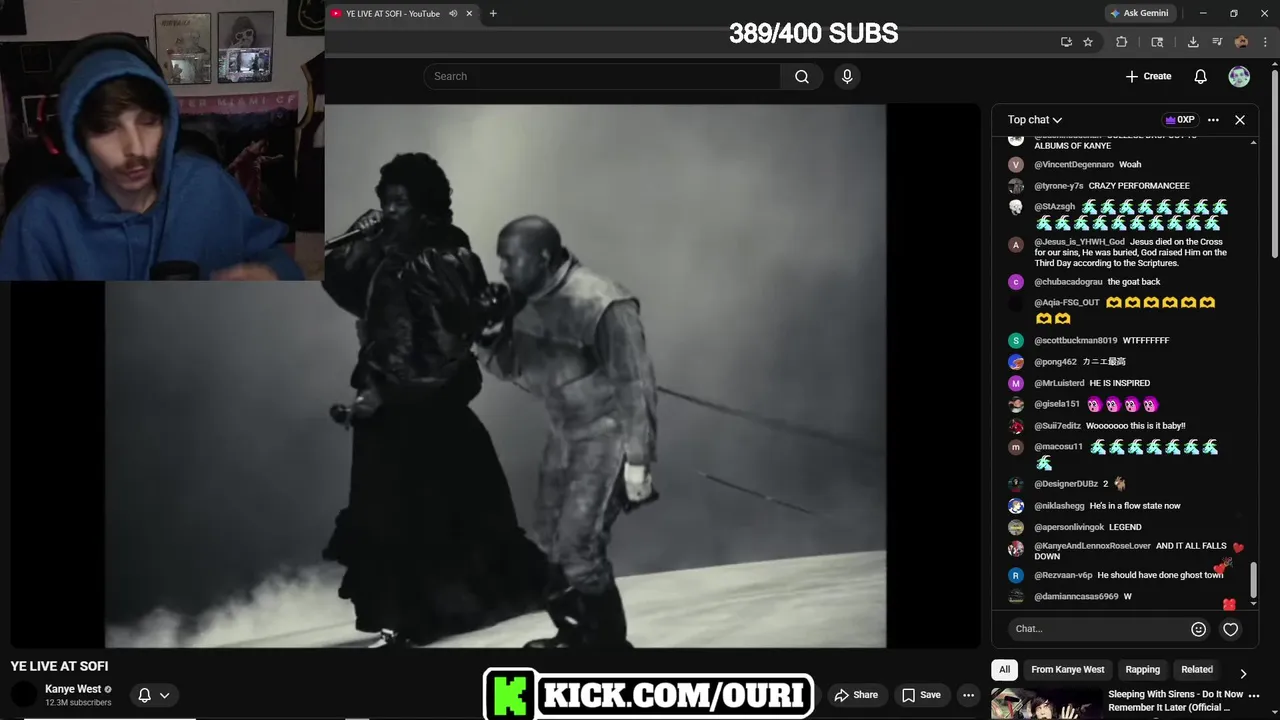Click the YE LIVE AT SOFI video title

[60, 666]
